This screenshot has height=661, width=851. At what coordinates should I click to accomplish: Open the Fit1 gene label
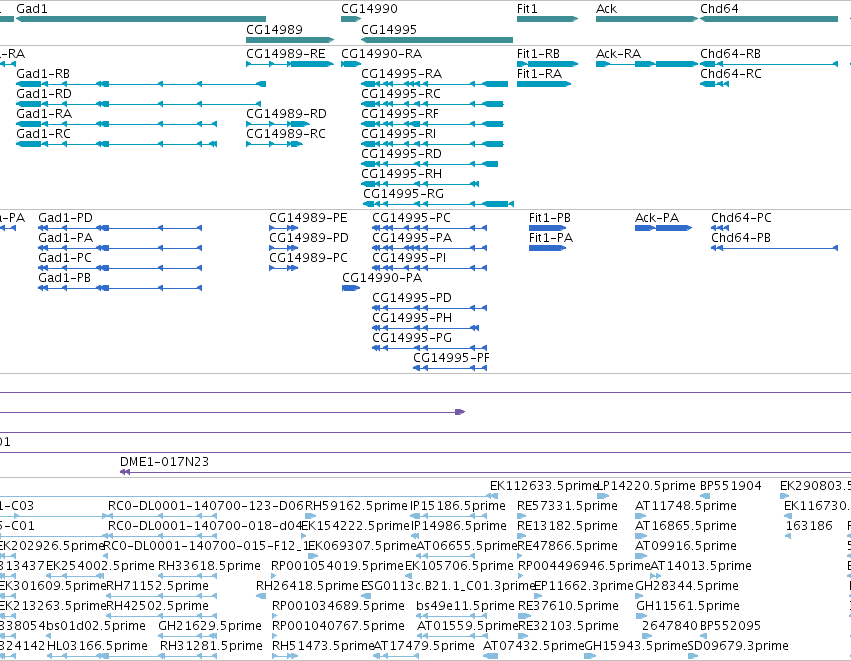[x=527, y=9]
